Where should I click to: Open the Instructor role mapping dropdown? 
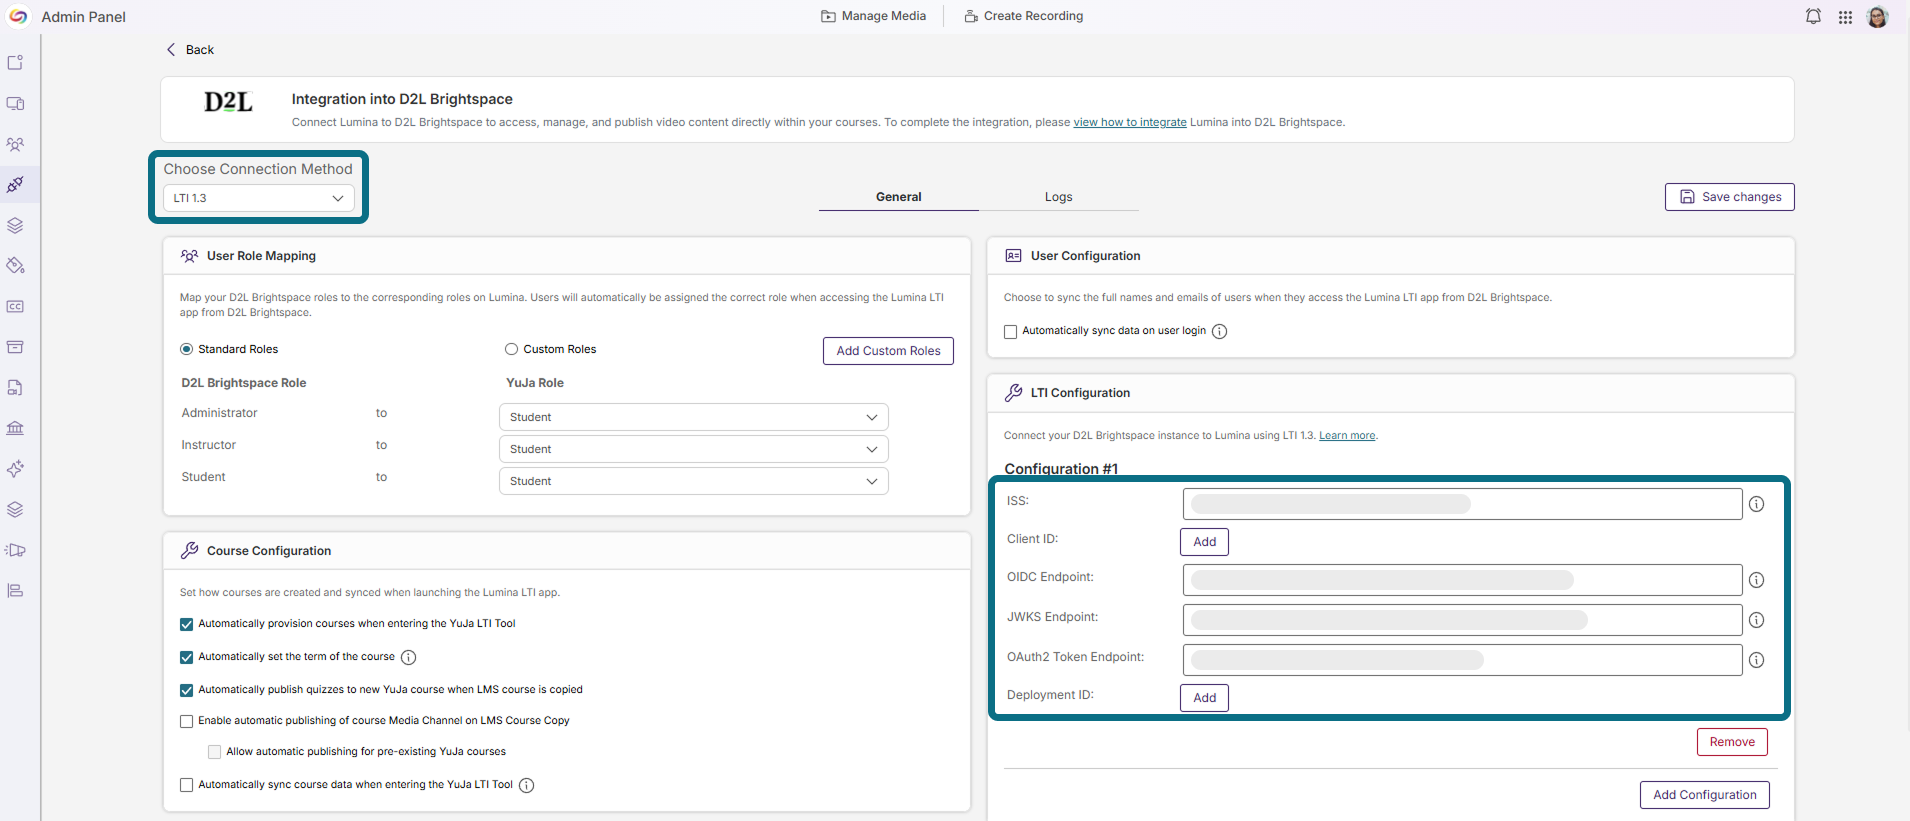pos(693,449)
